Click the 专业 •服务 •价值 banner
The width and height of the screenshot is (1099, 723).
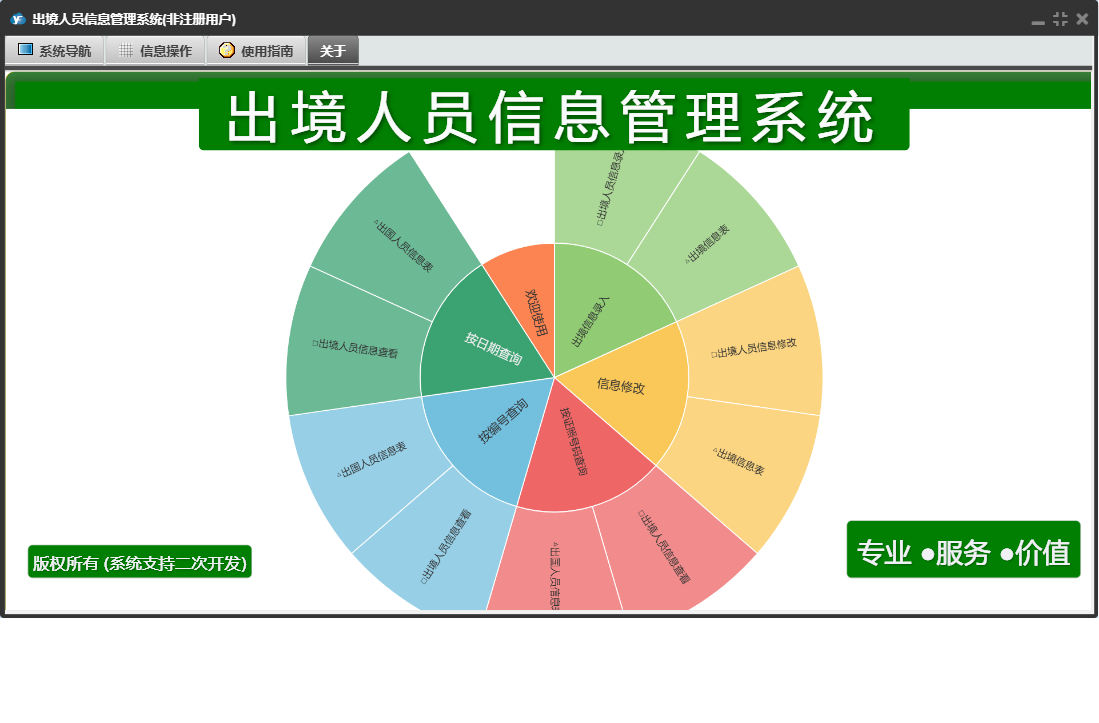coord(963,550)
